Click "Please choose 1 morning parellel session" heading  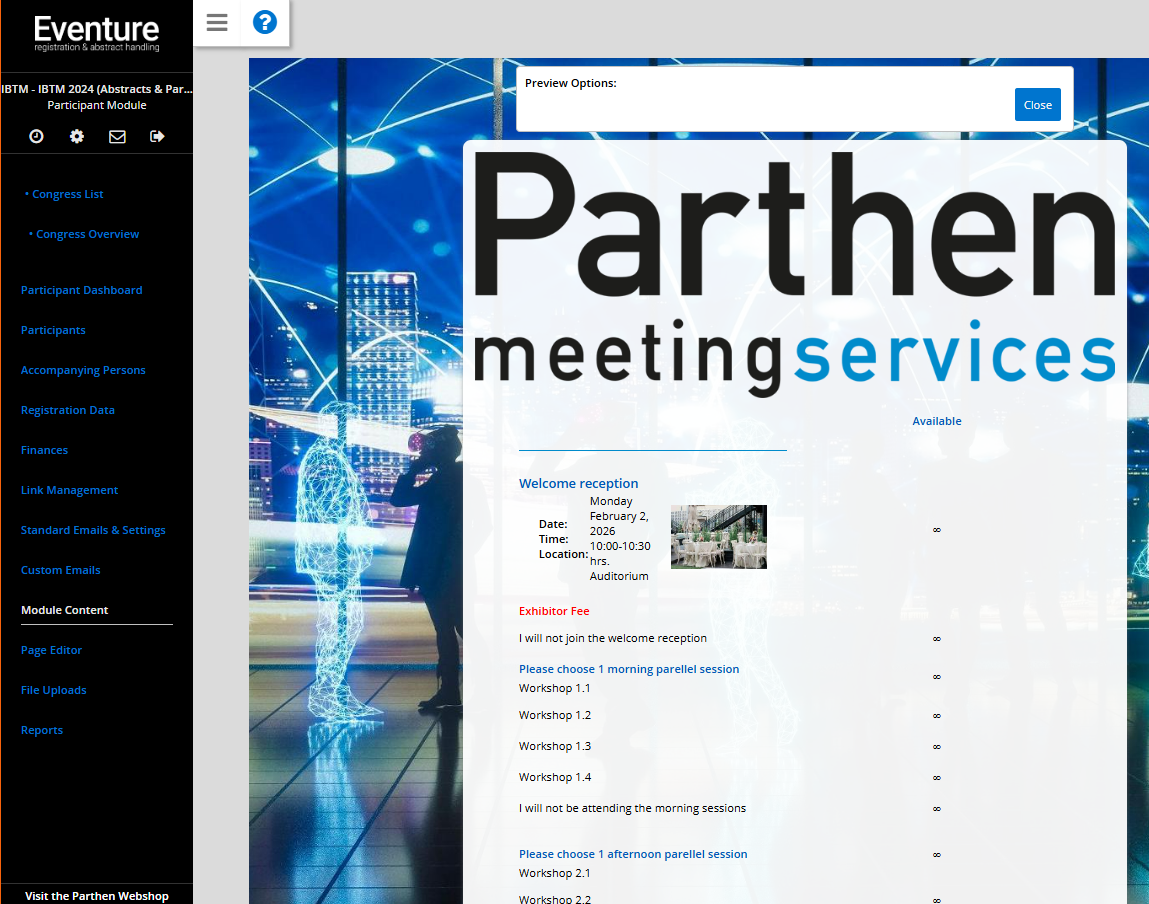pyautogui.click(x=629, y=669)
